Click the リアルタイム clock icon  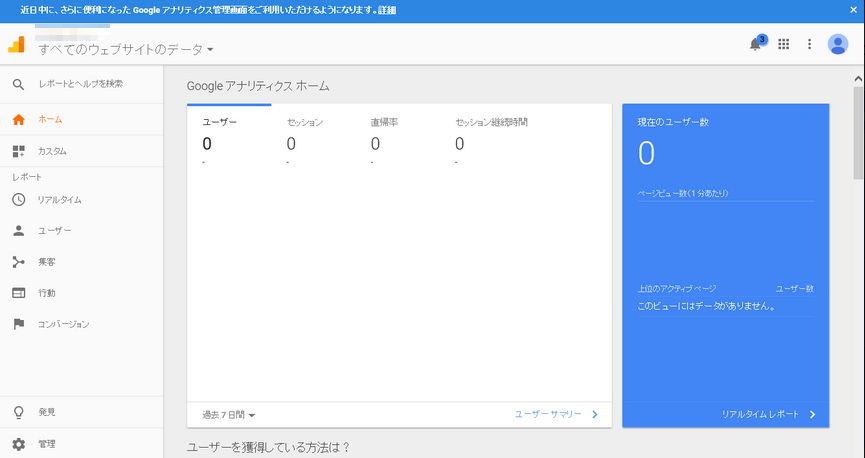pyautogui.click(x=19, y=200)
